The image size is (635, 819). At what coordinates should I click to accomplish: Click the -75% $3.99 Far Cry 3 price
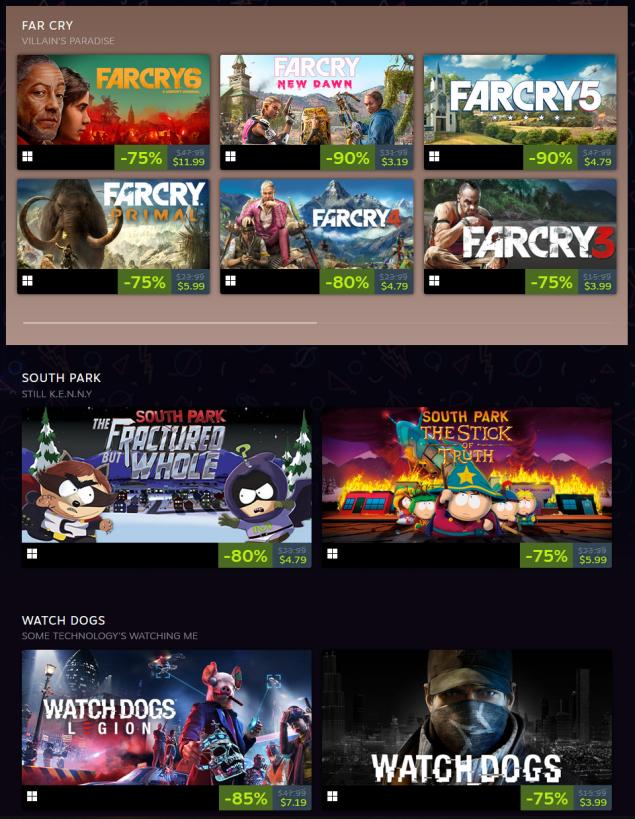[570, 282]
